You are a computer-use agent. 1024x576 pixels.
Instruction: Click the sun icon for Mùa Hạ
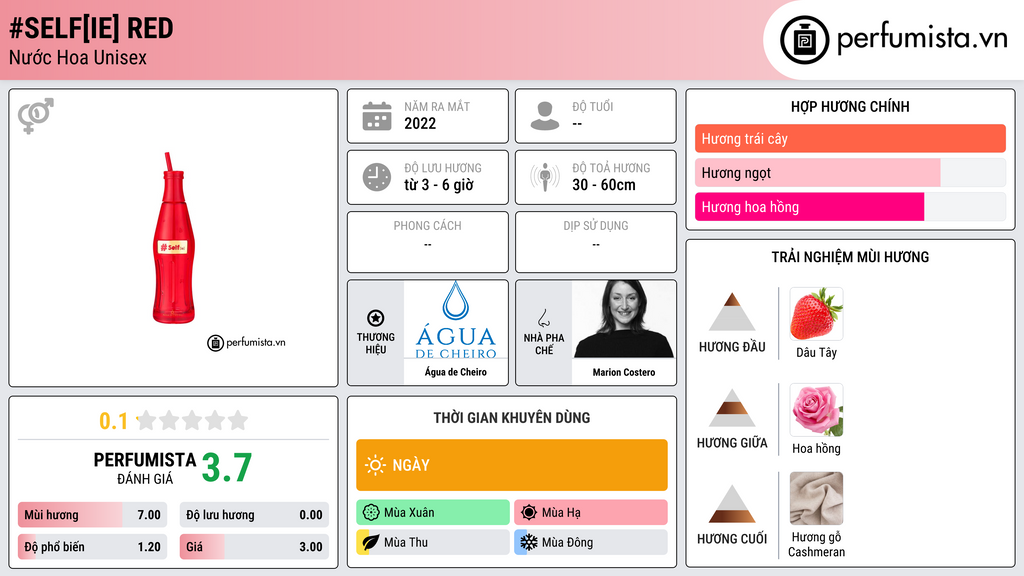point(529,513)
